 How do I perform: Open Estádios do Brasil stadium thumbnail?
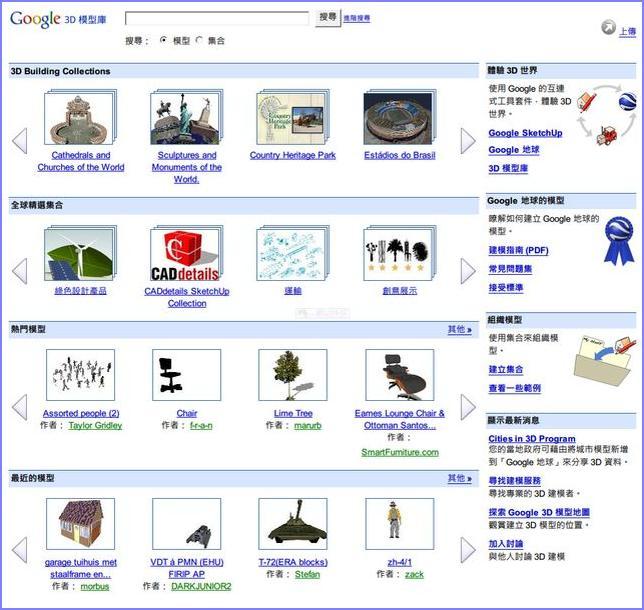400,117
